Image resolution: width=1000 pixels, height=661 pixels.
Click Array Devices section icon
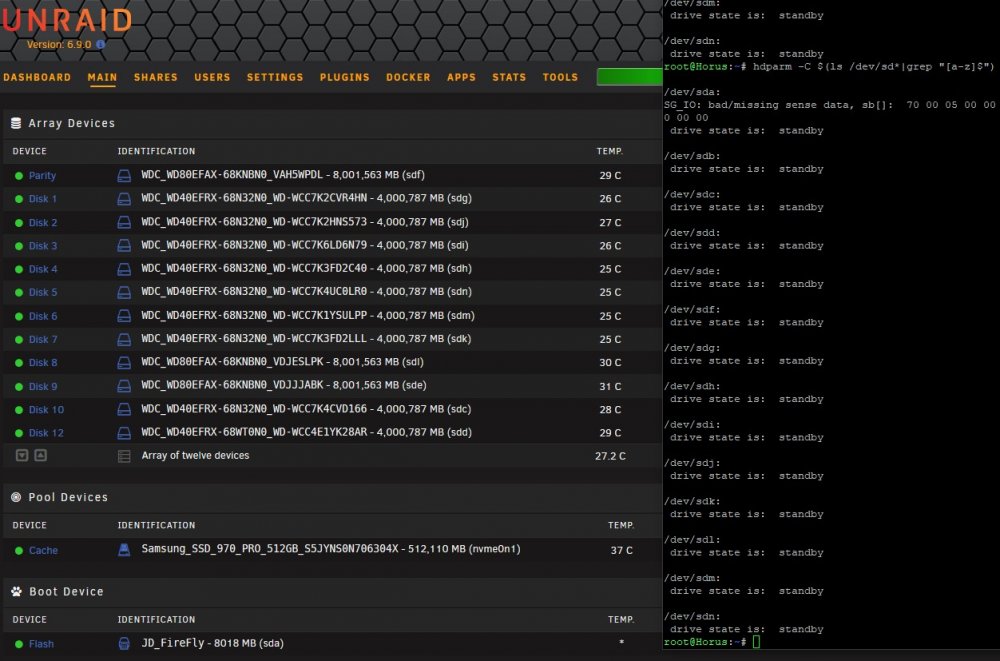[16, 123]
